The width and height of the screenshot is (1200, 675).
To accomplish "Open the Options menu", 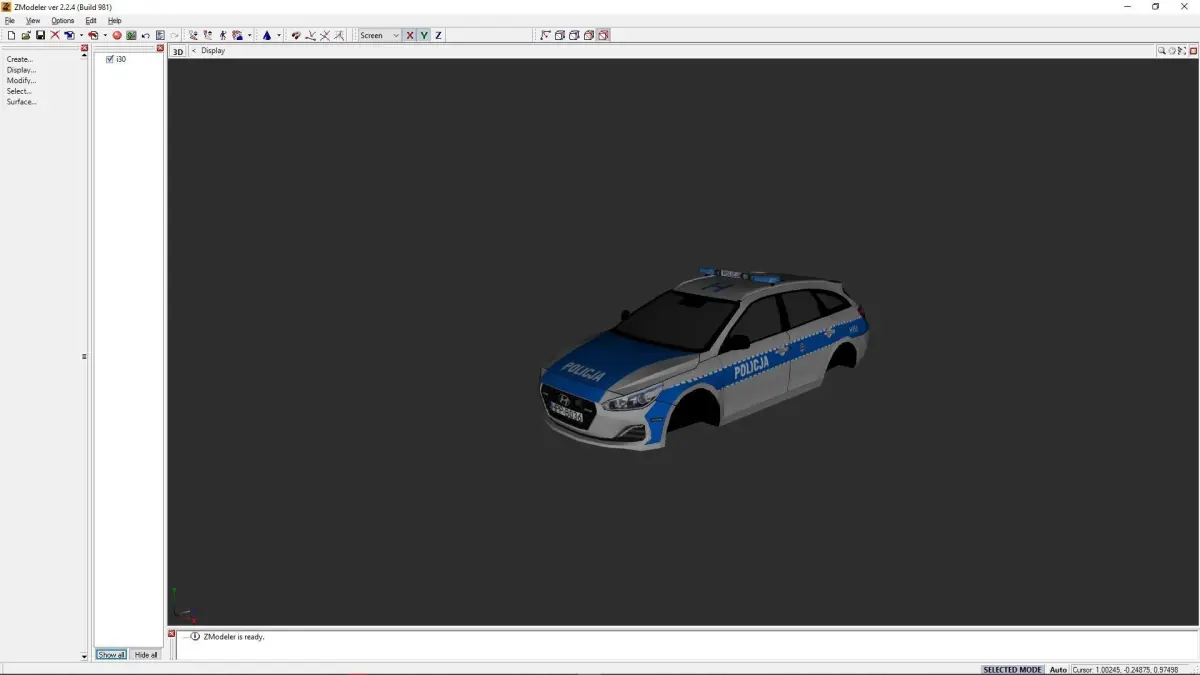I will (x=63, y=20).
